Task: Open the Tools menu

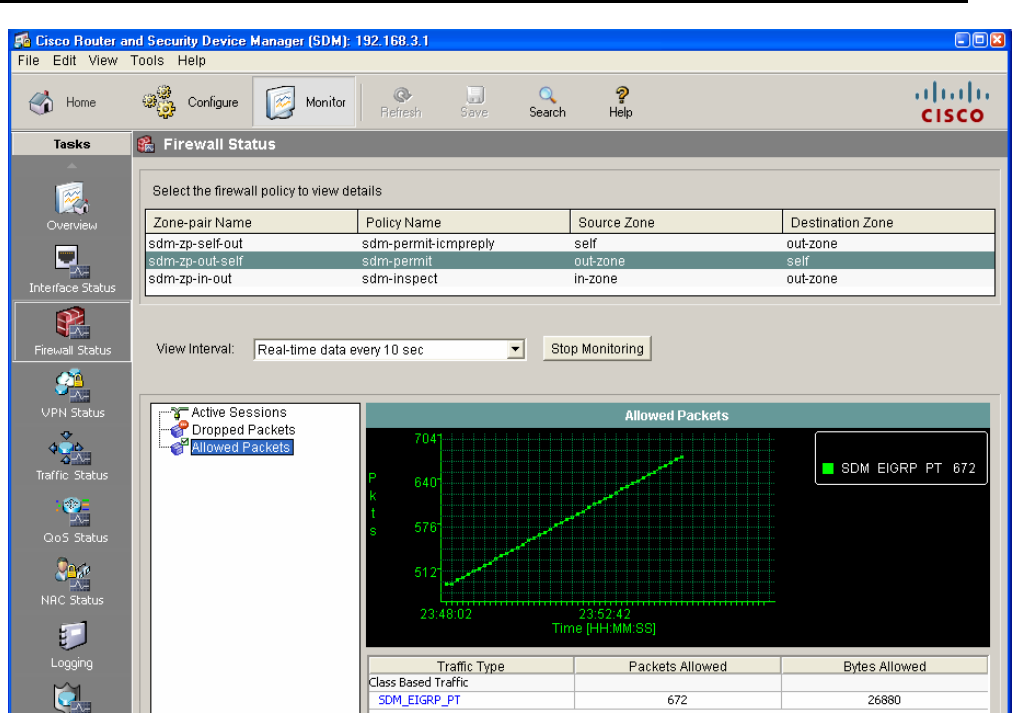Action: tap(147, 61)
